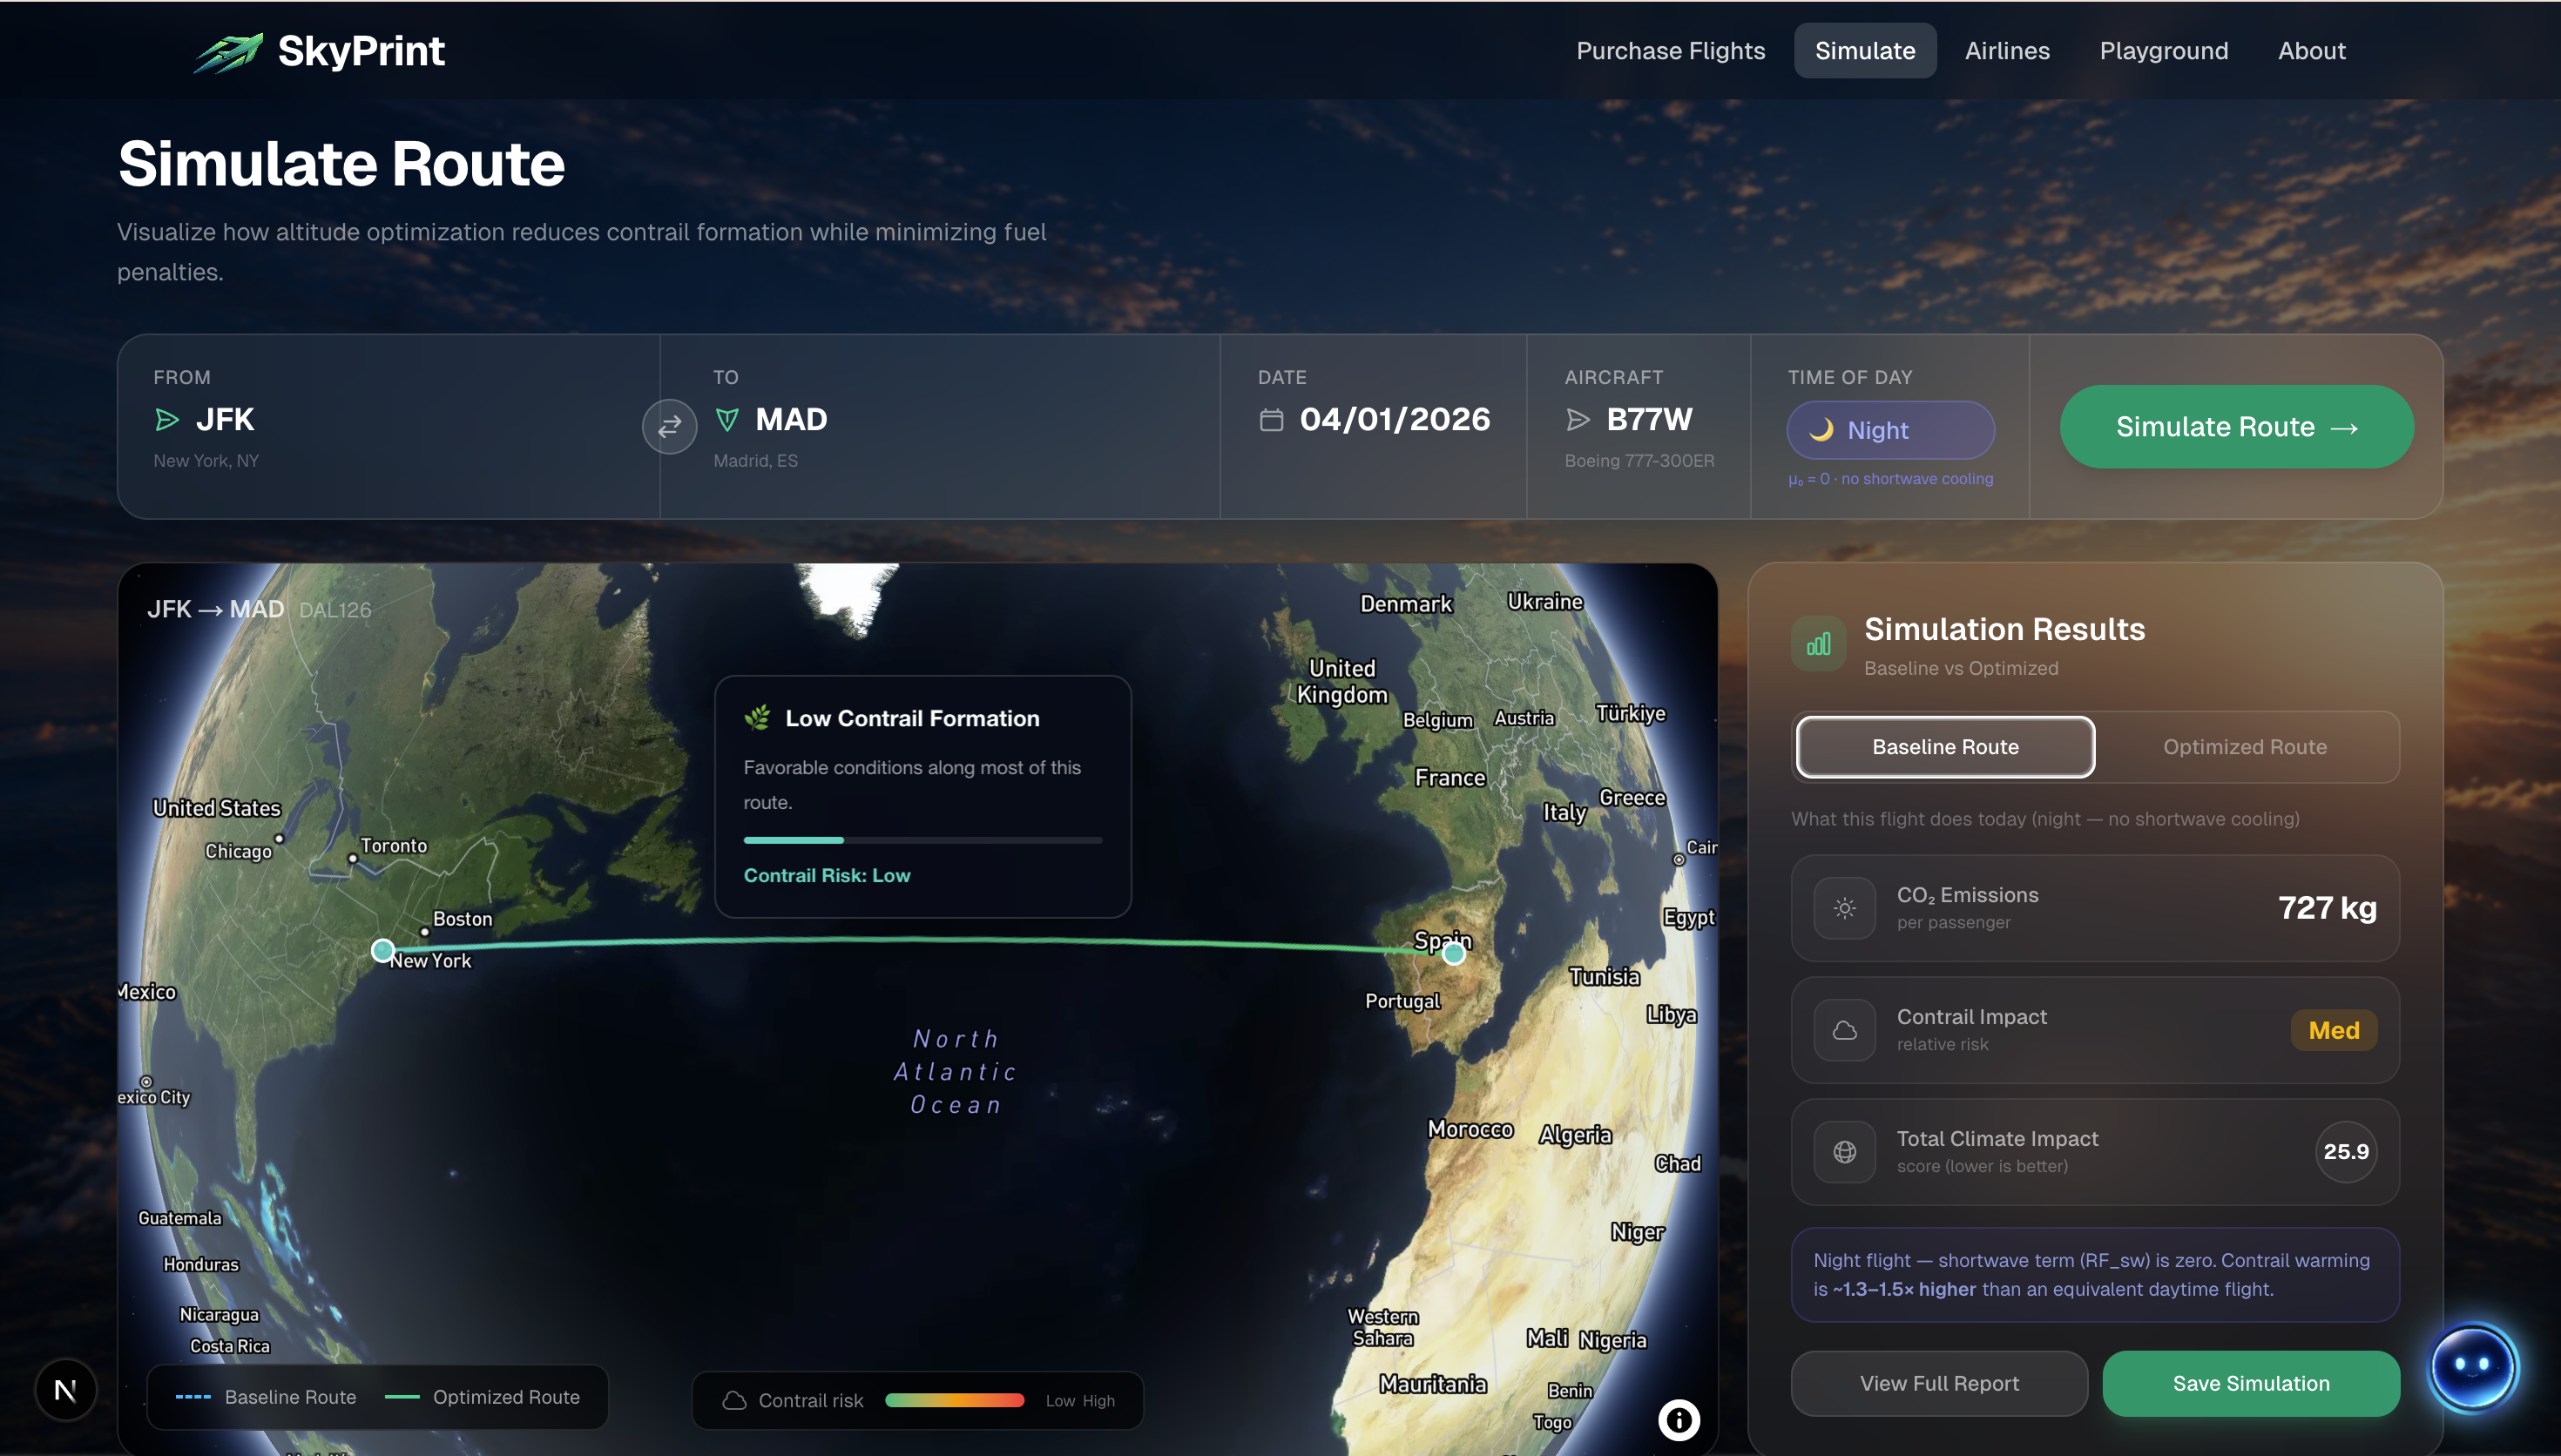Click the Simulation Results bar chart icon
The height and width of the screenshot is (1456, 2561).
point(1818,644)
